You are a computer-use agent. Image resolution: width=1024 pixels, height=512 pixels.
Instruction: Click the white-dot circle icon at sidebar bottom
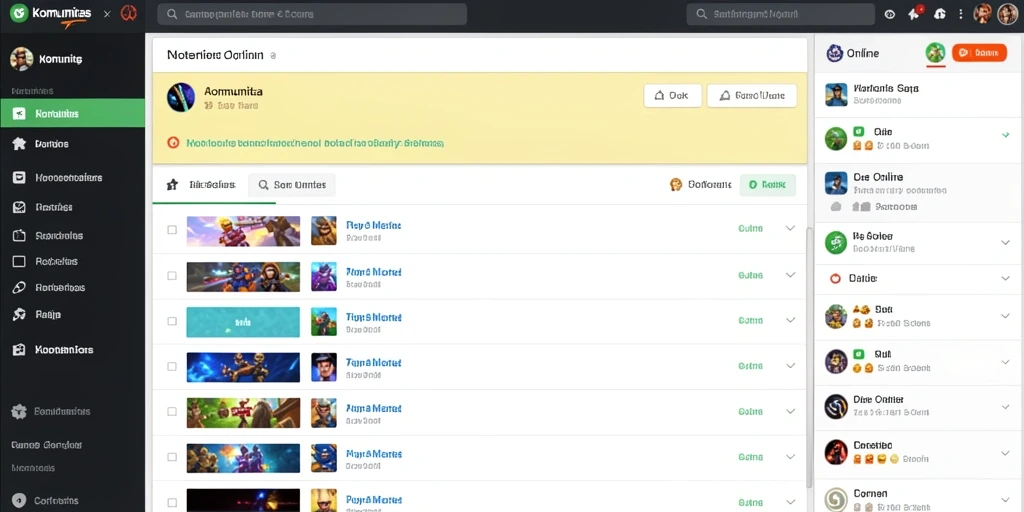click(x=19, y=501)
